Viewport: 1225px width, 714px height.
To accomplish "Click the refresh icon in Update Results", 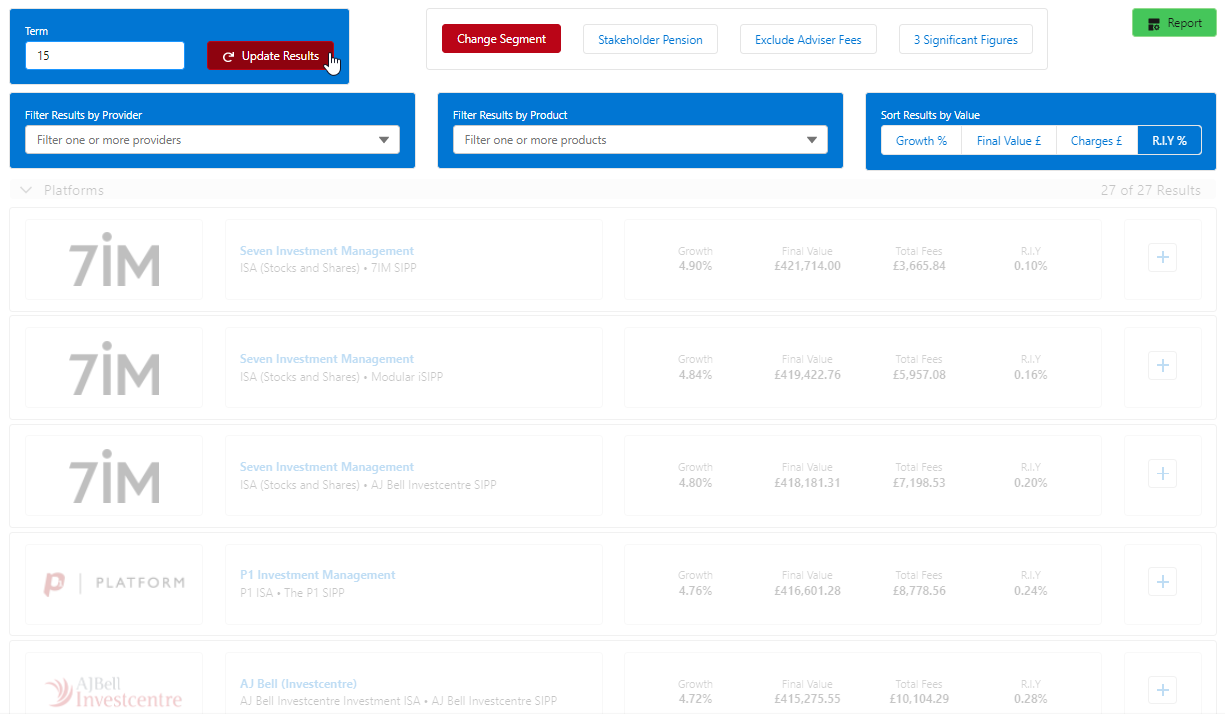I will pyautogui.click(x=228, y=57).
